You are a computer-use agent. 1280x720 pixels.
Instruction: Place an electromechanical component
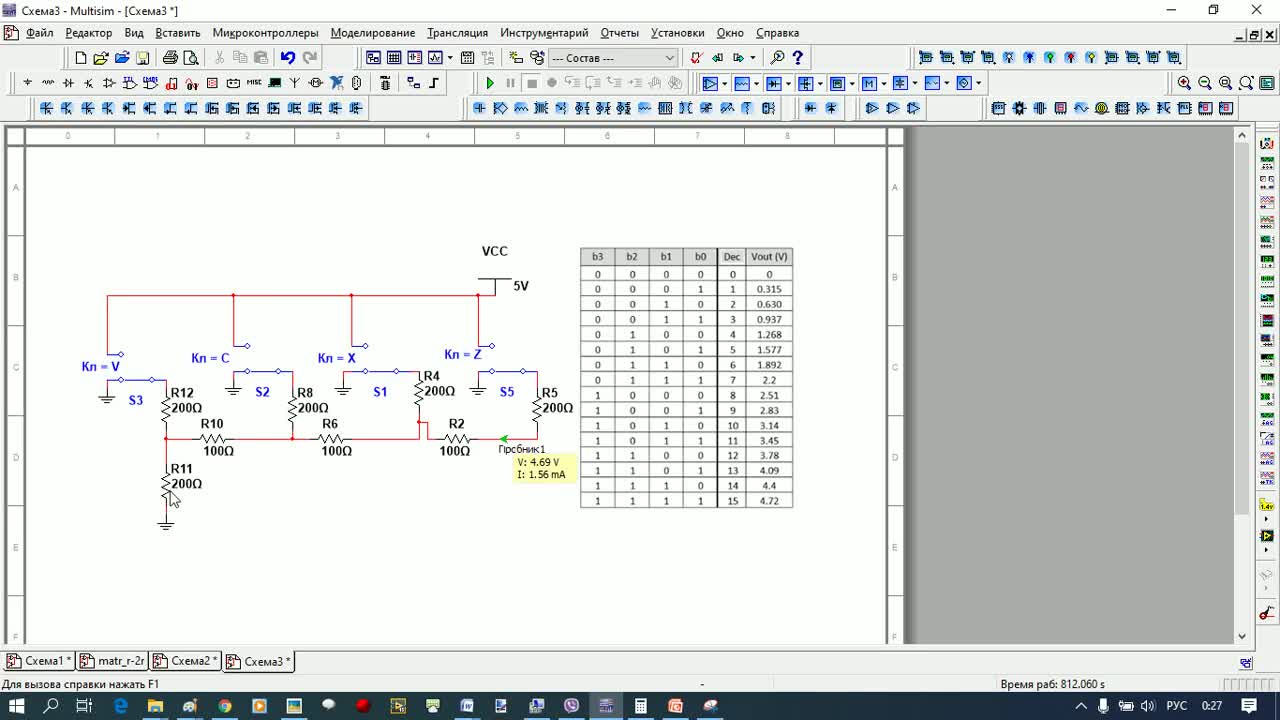pos(315,83)
